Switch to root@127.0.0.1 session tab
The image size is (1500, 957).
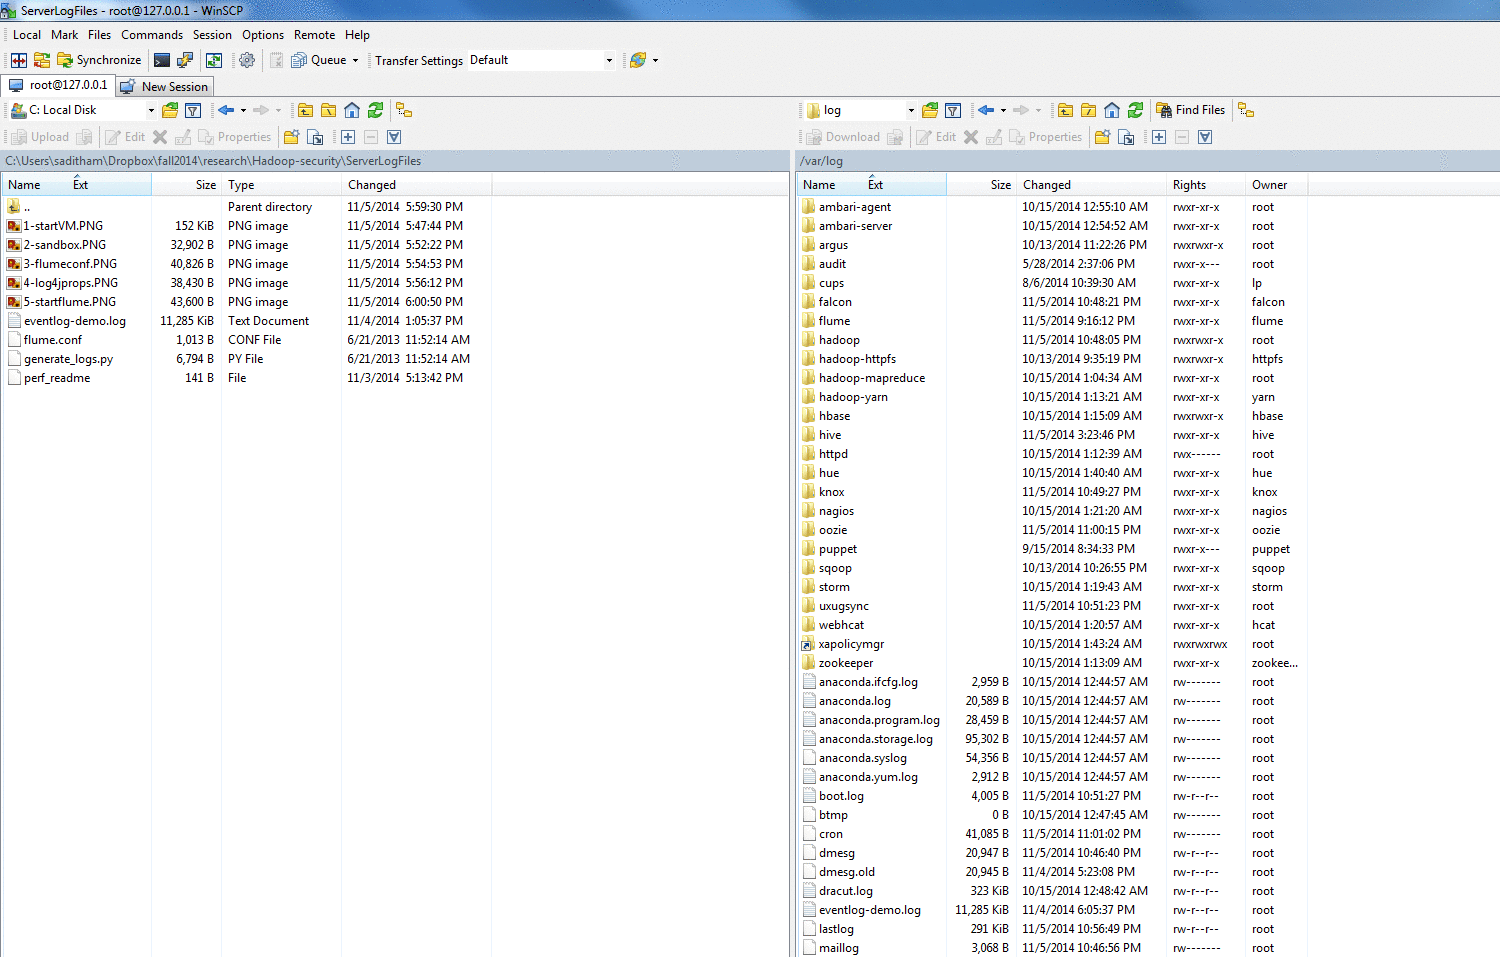click(57, 85)
